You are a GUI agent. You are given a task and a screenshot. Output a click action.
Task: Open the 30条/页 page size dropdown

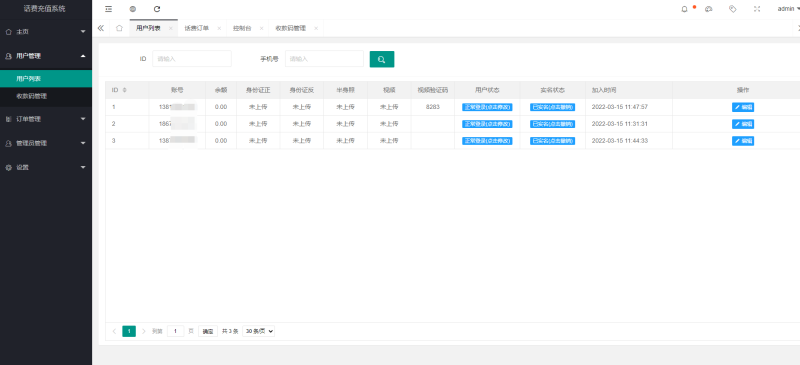click(259, 331)
